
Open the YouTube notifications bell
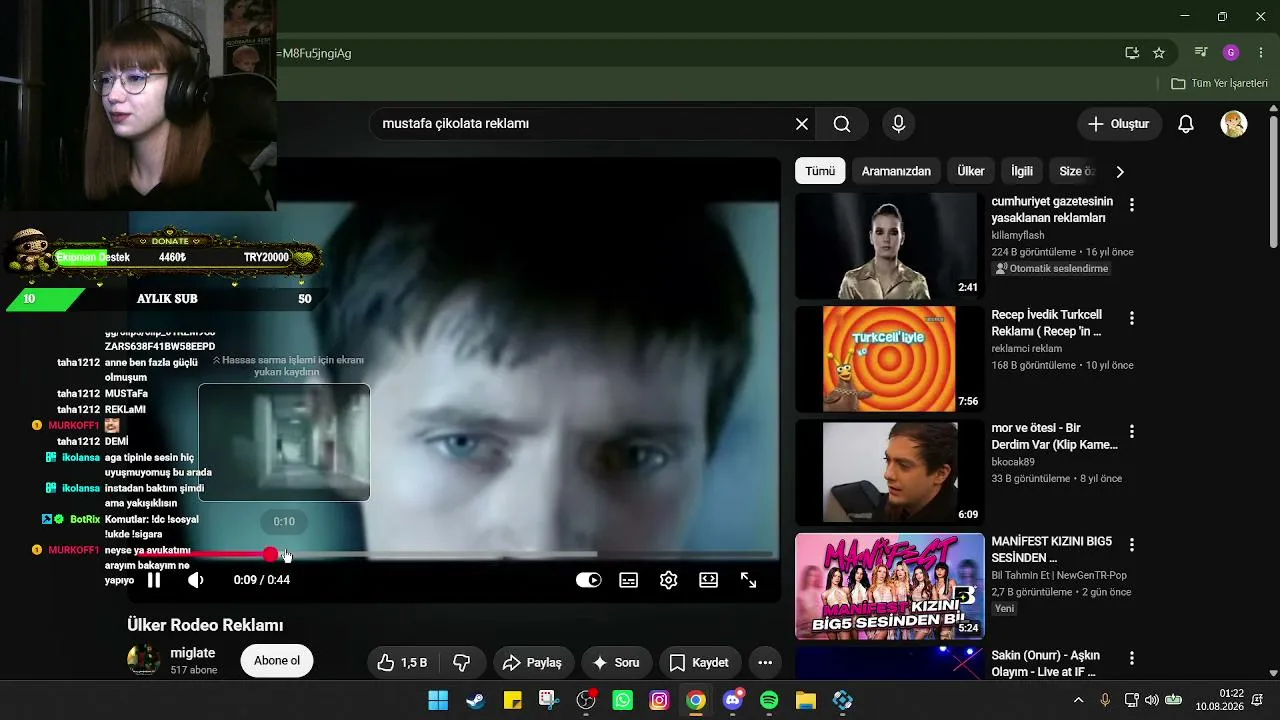point(1186,124)
